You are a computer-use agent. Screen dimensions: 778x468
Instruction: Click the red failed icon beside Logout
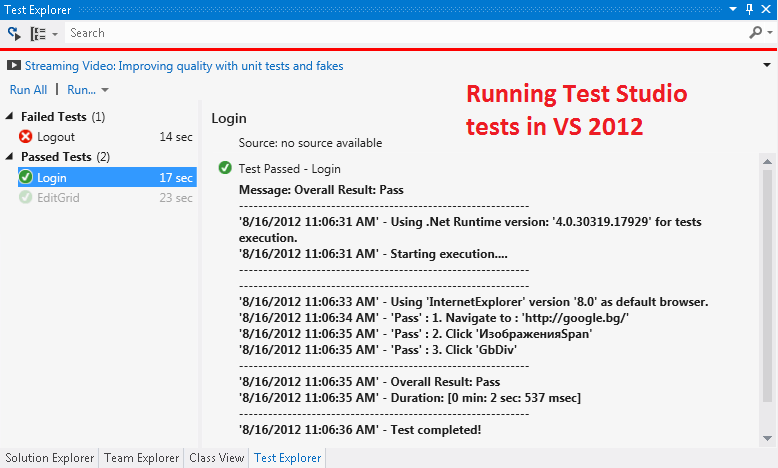(25, 136)
